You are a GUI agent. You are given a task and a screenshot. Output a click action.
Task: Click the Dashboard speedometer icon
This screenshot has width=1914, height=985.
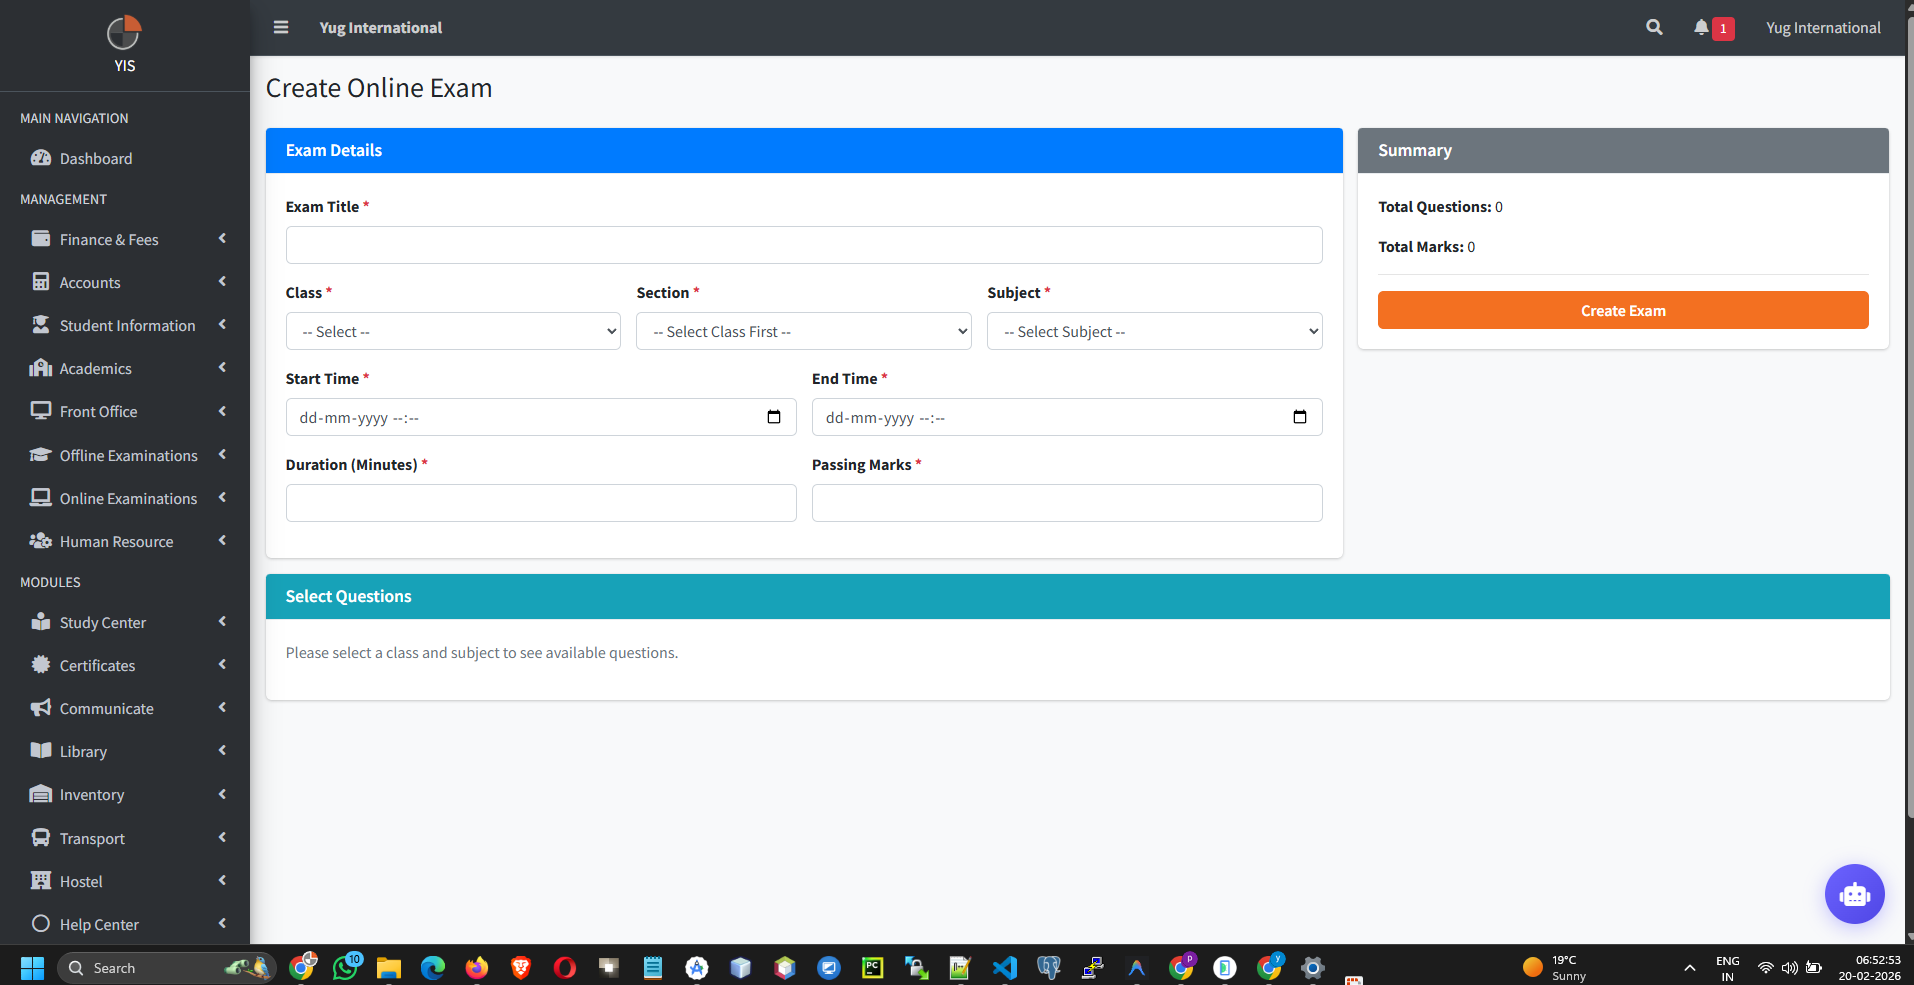[40, 158]
